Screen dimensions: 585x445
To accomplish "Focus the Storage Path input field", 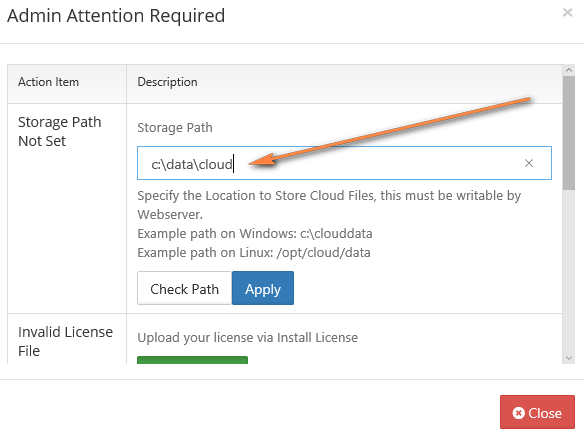I will click(x=344, y=163).
